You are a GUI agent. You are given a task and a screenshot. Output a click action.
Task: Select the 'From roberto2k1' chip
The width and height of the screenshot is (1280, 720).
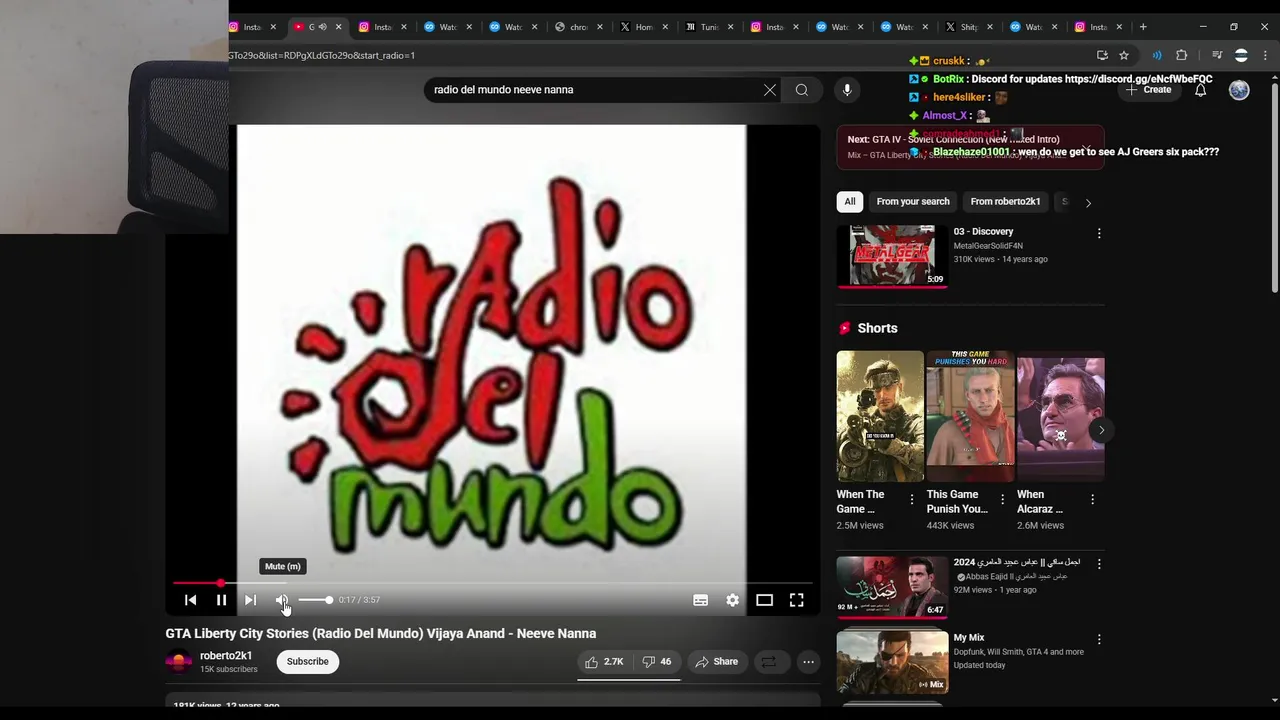(1005, 202)
